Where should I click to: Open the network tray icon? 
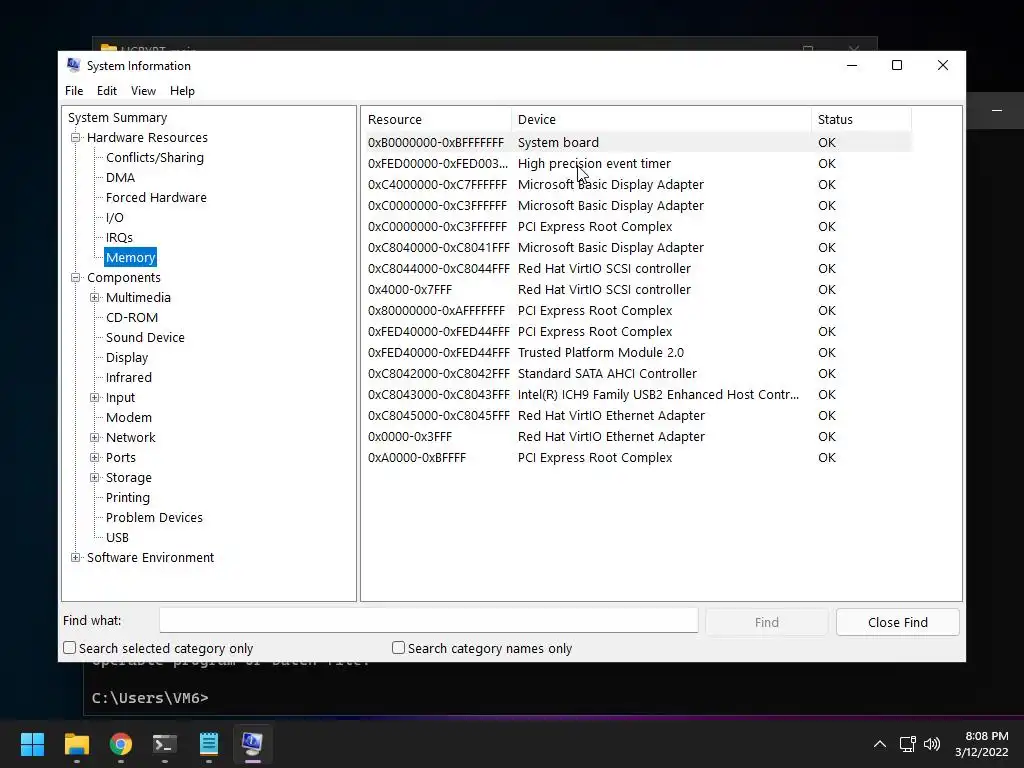pos(907,744)
